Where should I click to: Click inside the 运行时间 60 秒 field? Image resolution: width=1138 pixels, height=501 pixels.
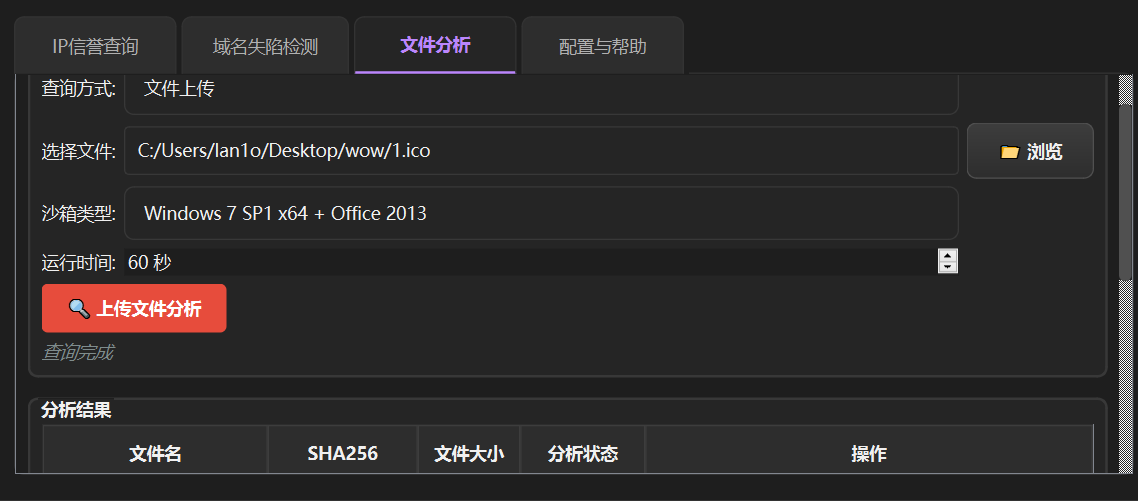(x=530, y=262)
